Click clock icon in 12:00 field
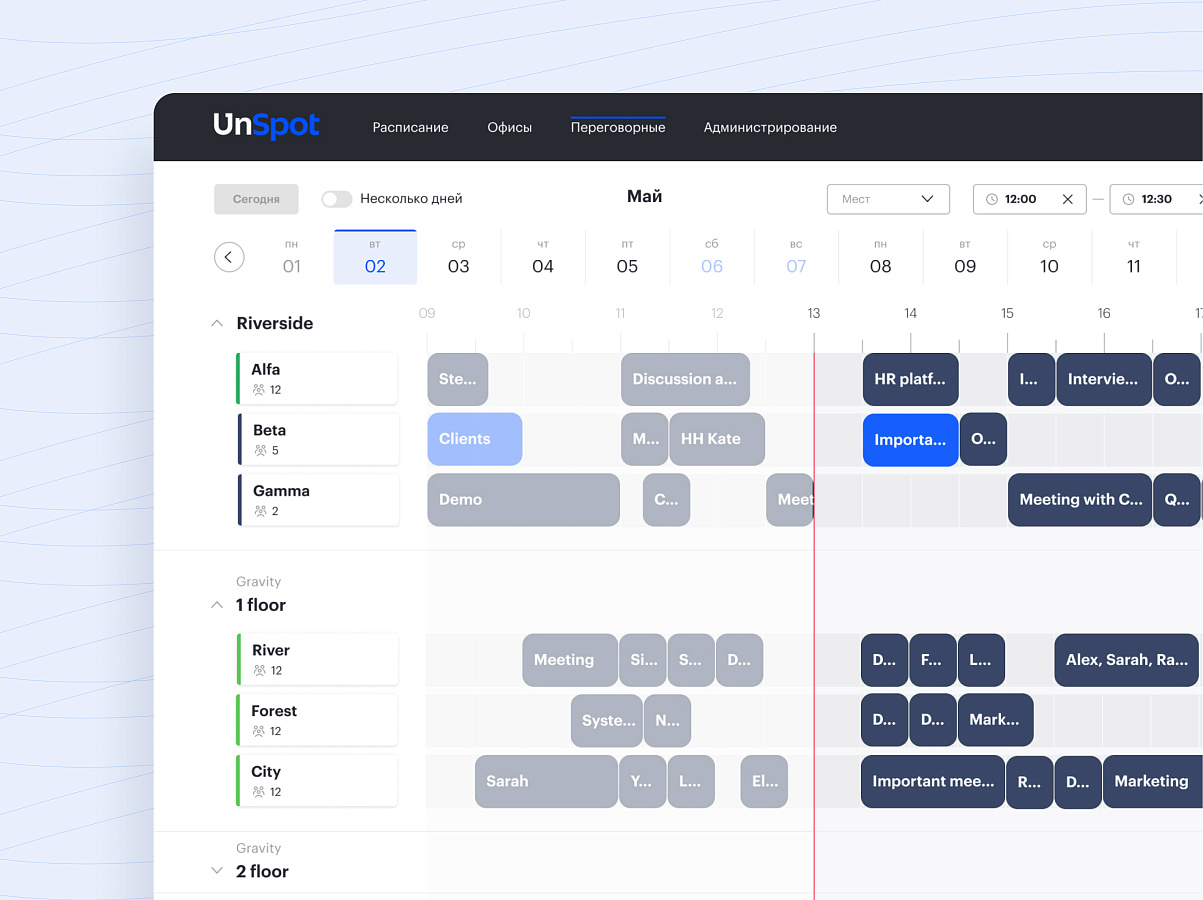1203x900 pixels. coord(992,199)
